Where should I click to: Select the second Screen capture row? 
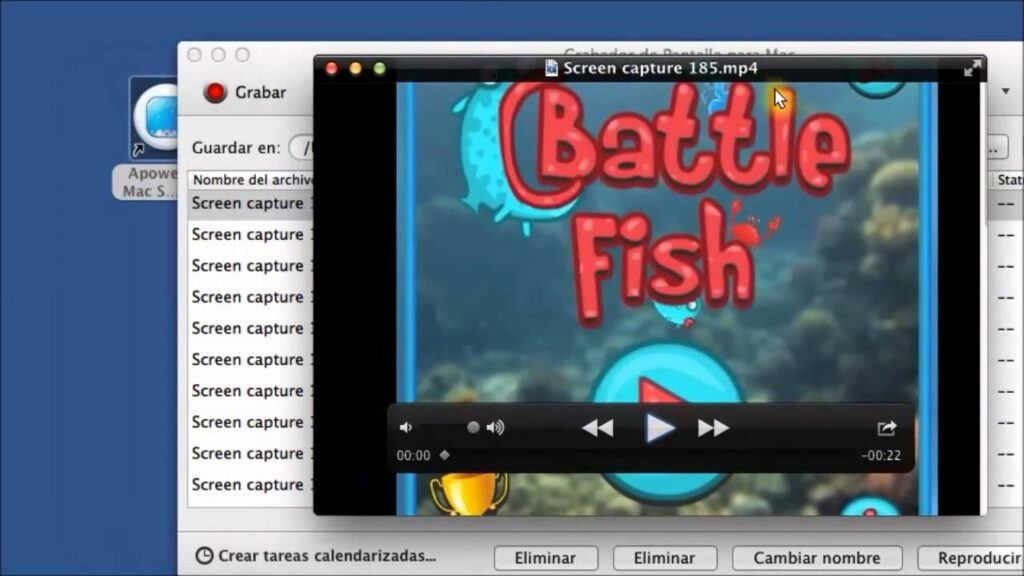coord(251,235)
